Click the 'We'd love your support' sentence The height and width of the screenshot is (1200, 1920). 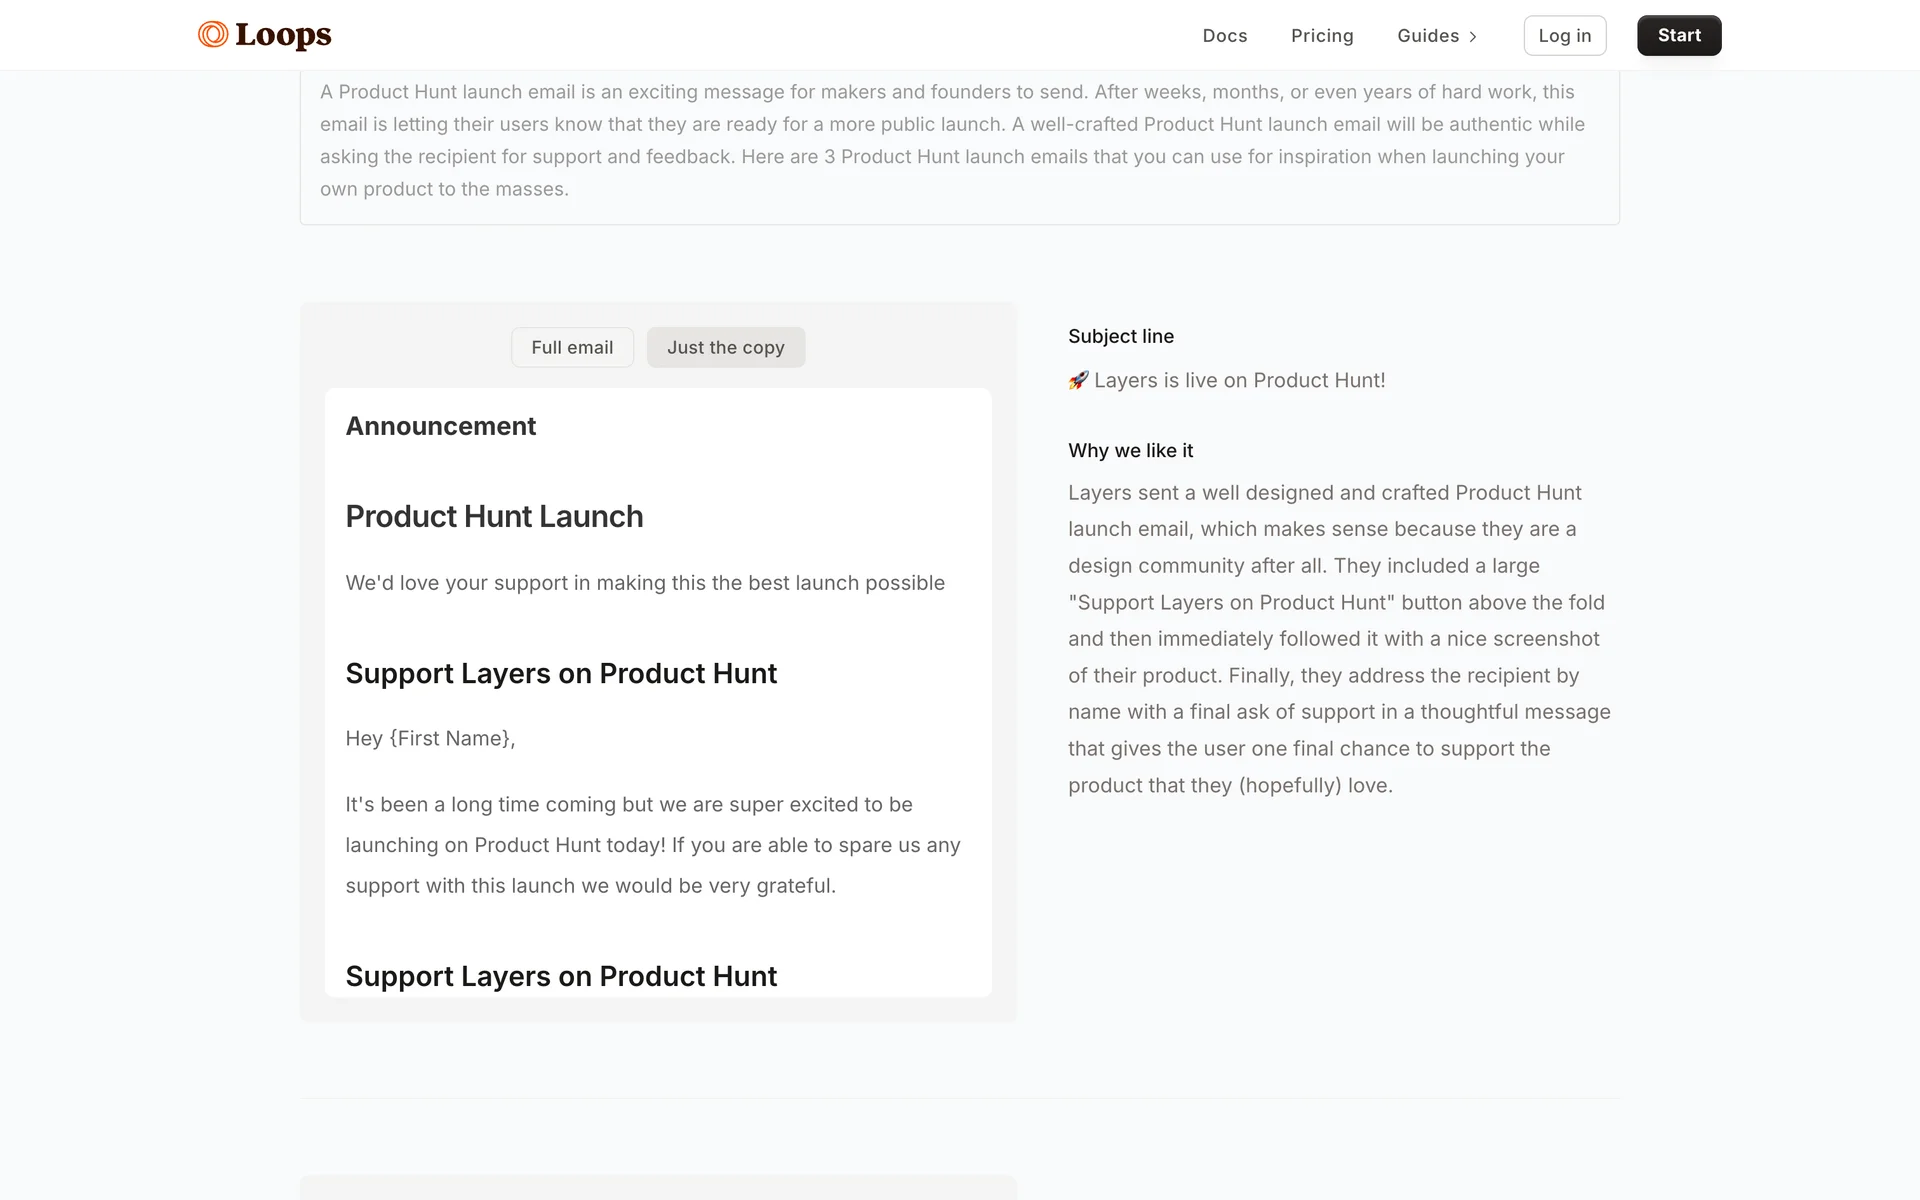point(645,583)
